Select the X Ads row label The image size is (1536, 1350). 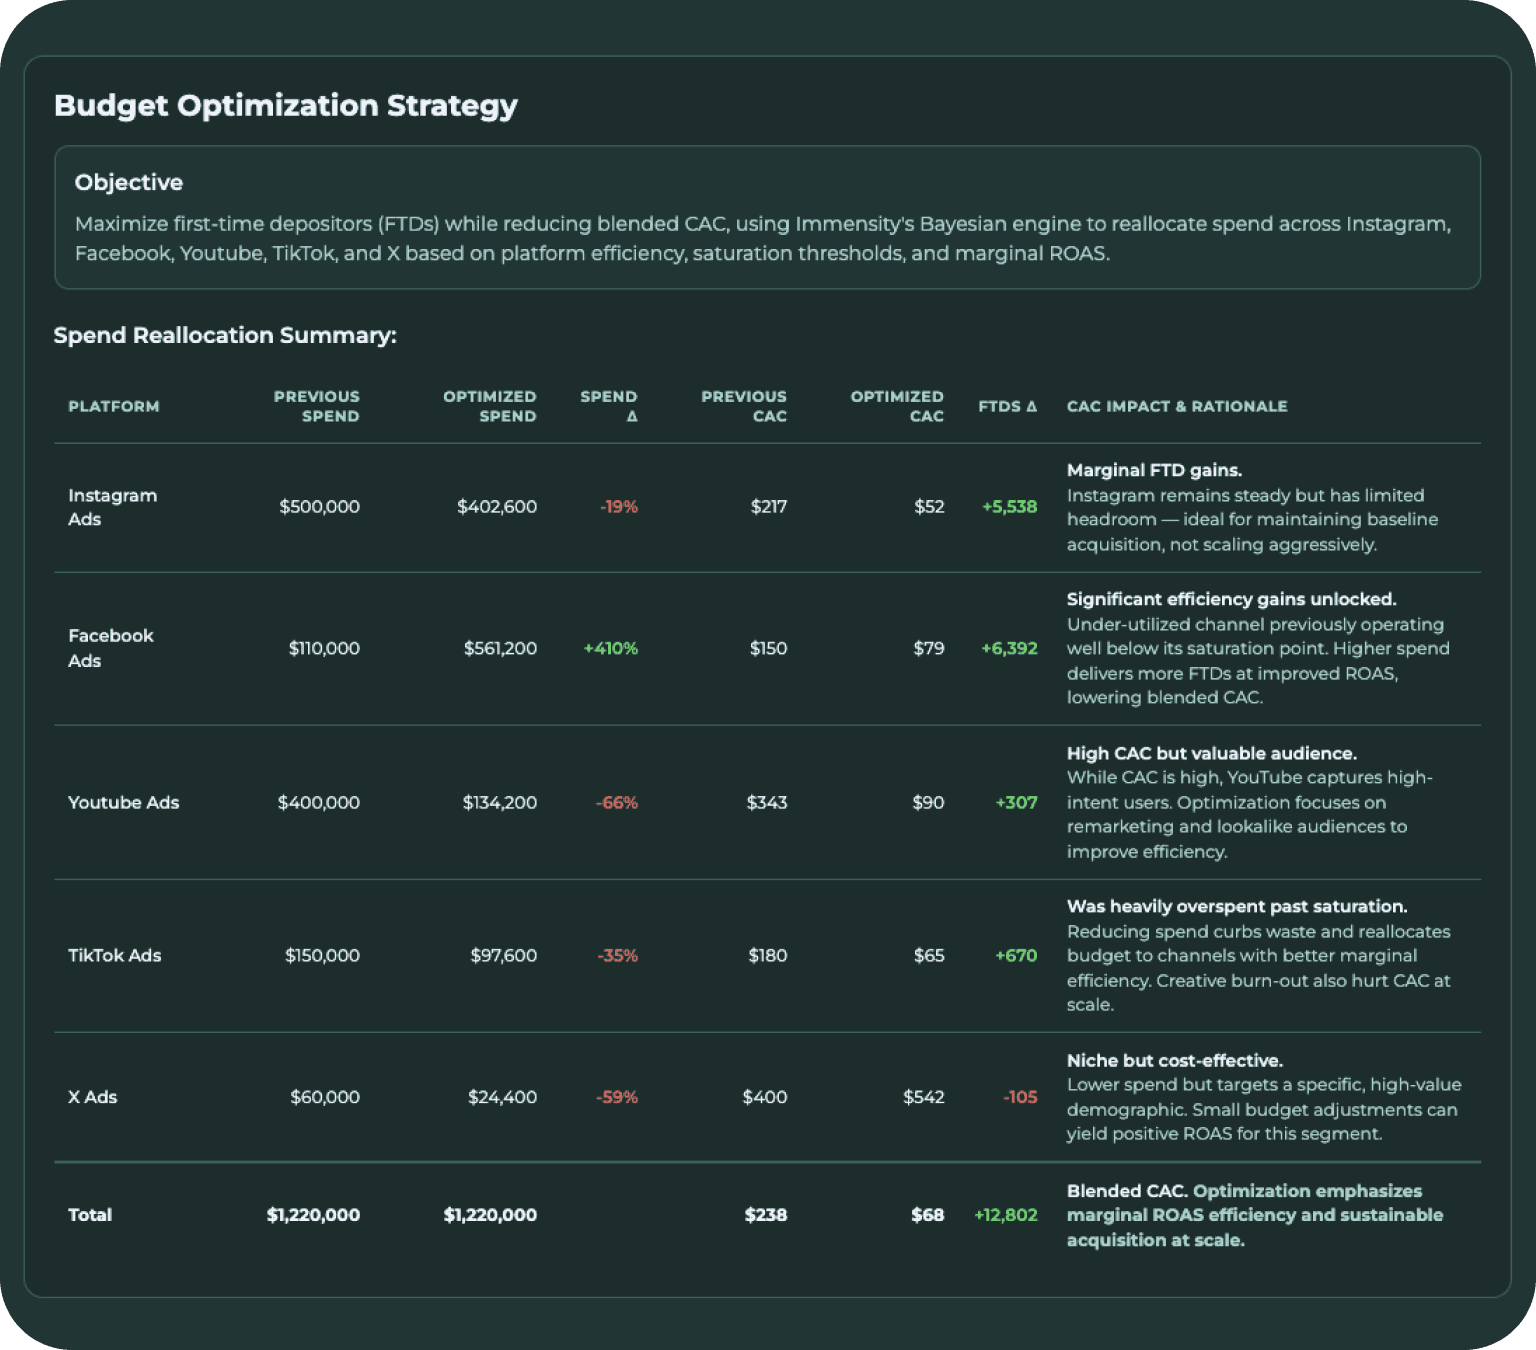point(93,1097)
